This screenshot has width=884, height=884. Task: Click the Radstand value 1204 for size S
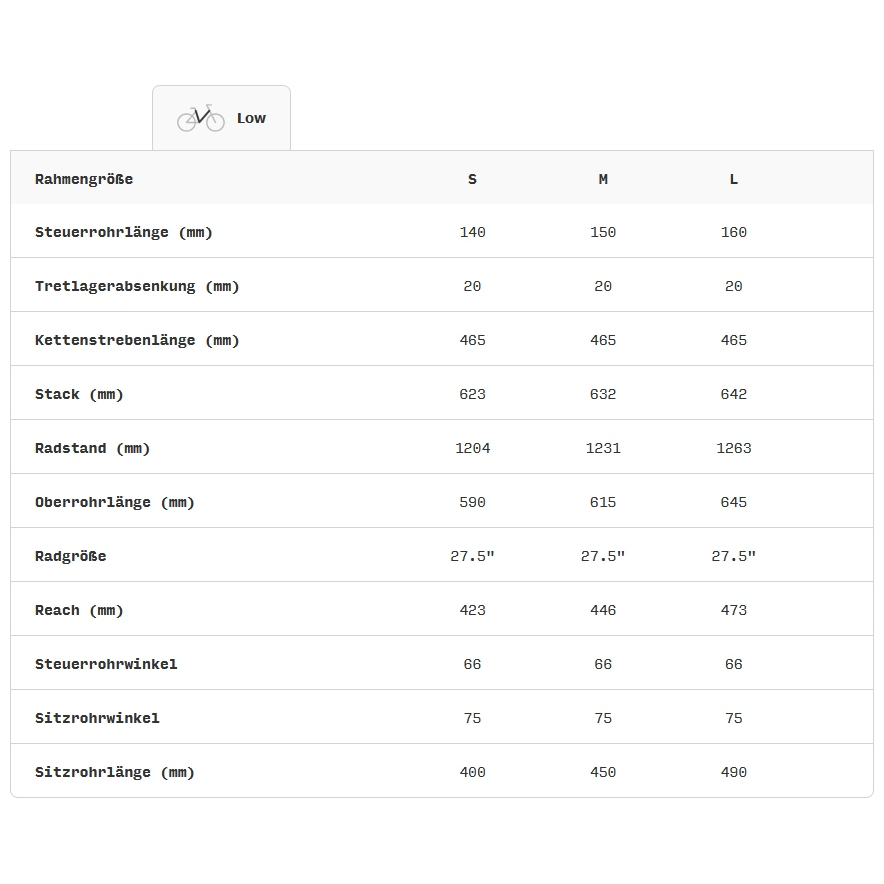pos(472,448)
